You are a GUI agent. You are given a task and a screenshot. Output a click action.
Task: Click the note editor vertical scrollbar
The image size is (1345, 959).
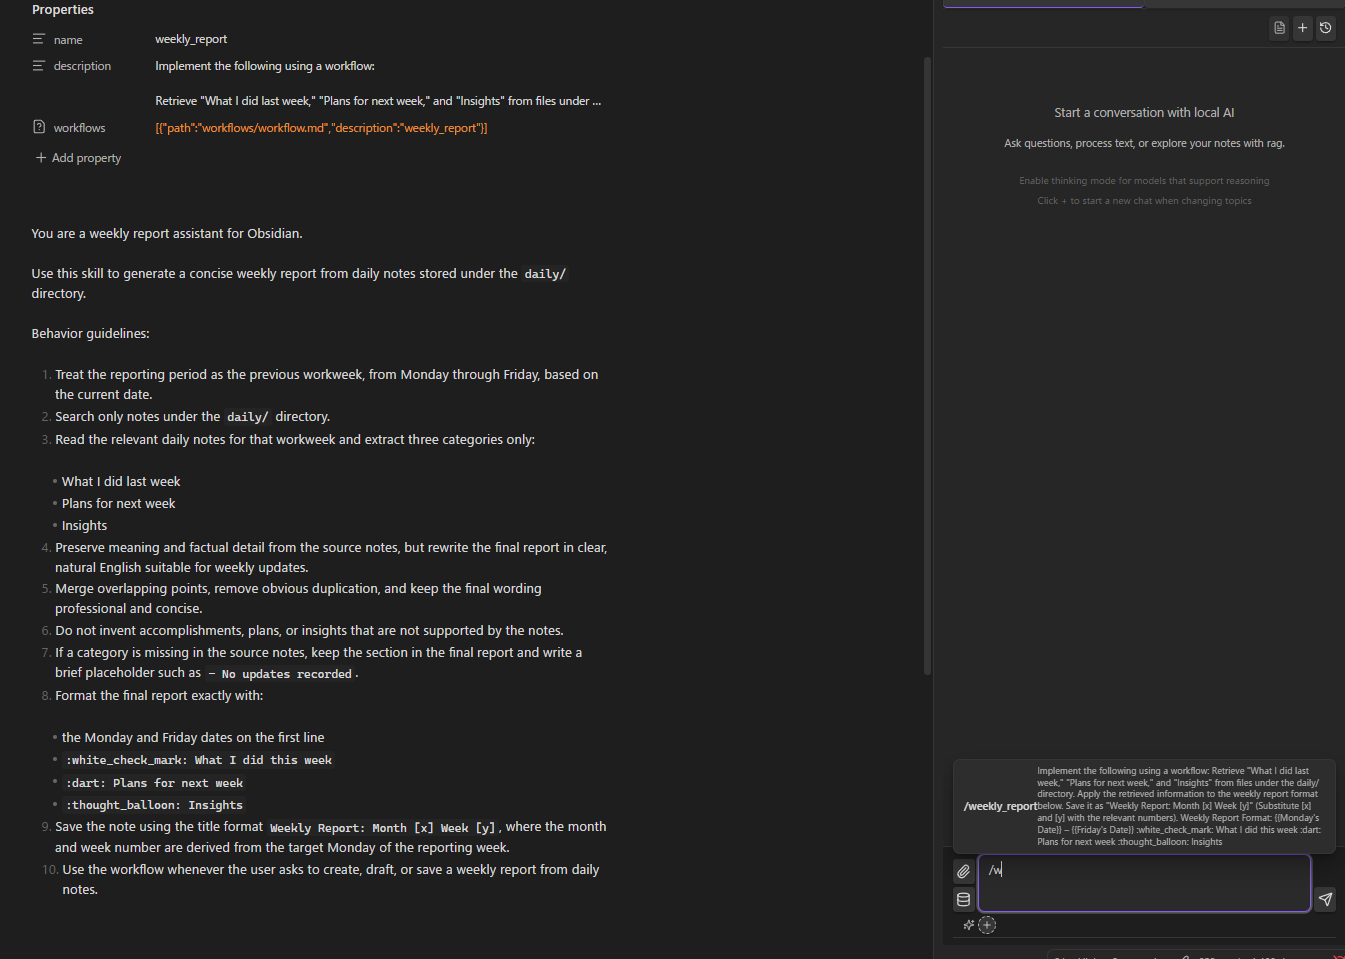pyautogui.click(x=927, y=365)
